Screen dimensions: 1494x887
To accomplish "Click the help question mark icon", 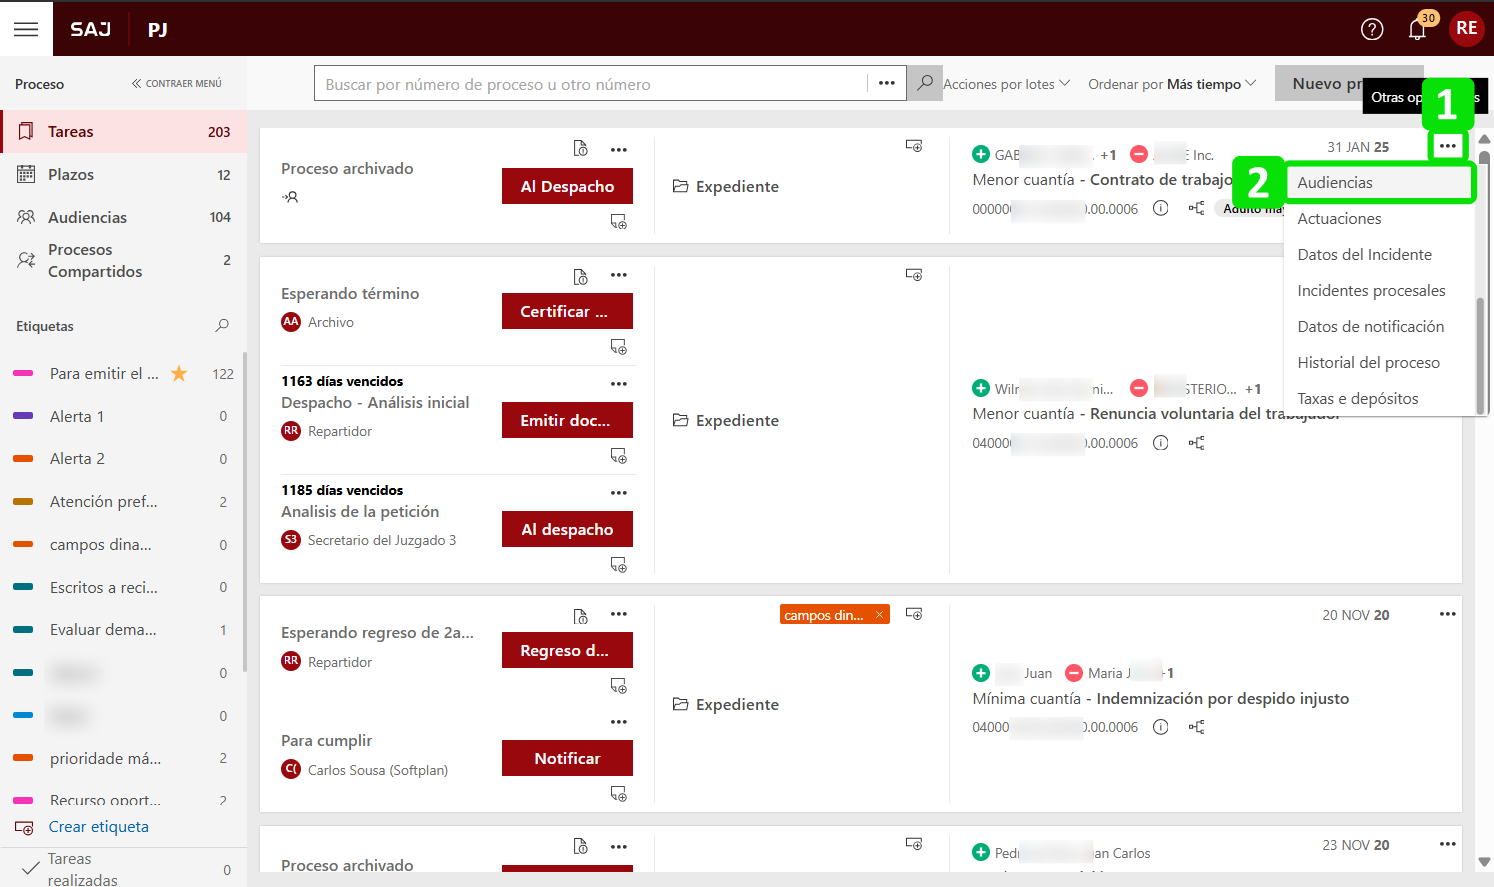I will pyautogui.click(x=1372, y=29).
